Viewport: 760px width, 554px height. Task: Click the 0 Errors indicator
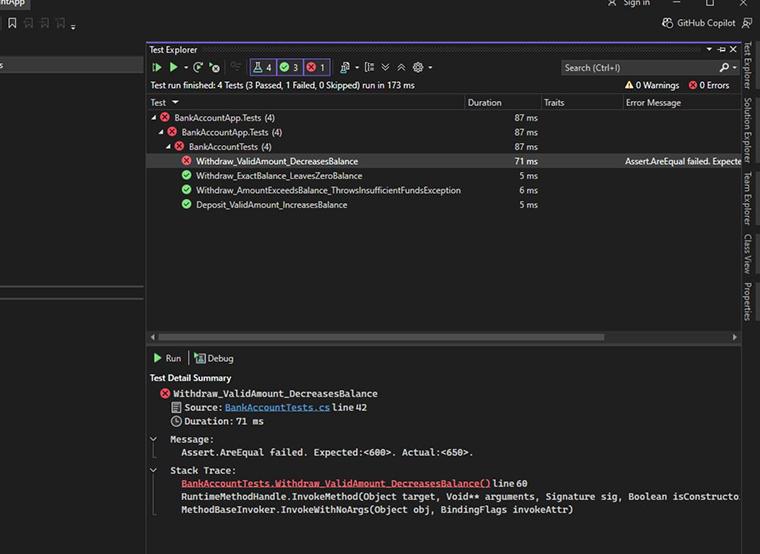(x=709, y=85)
